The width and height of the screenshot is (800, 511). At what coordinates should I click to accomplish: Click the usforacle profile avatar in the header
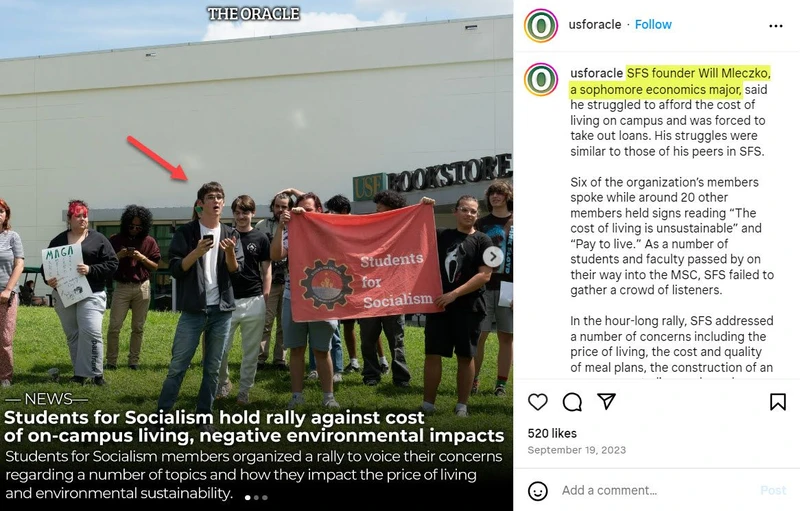541,25
